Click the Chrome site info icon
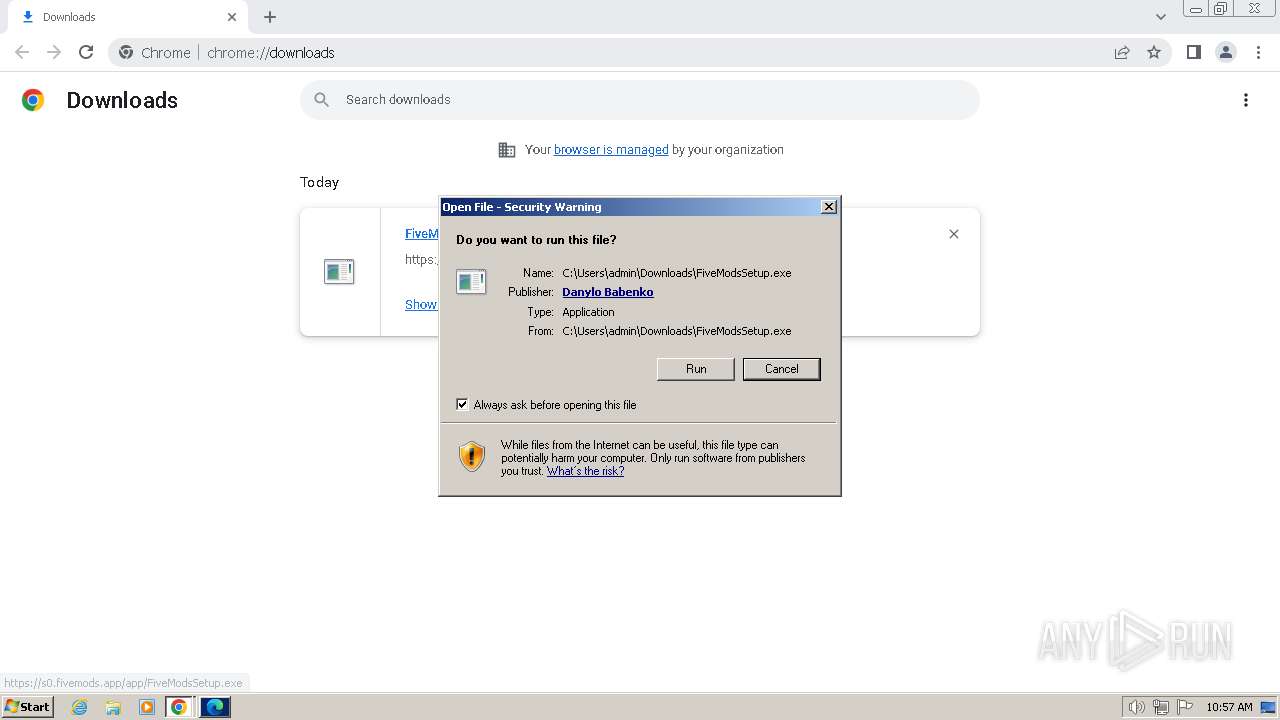1280x720 pixels. [126, 52]
